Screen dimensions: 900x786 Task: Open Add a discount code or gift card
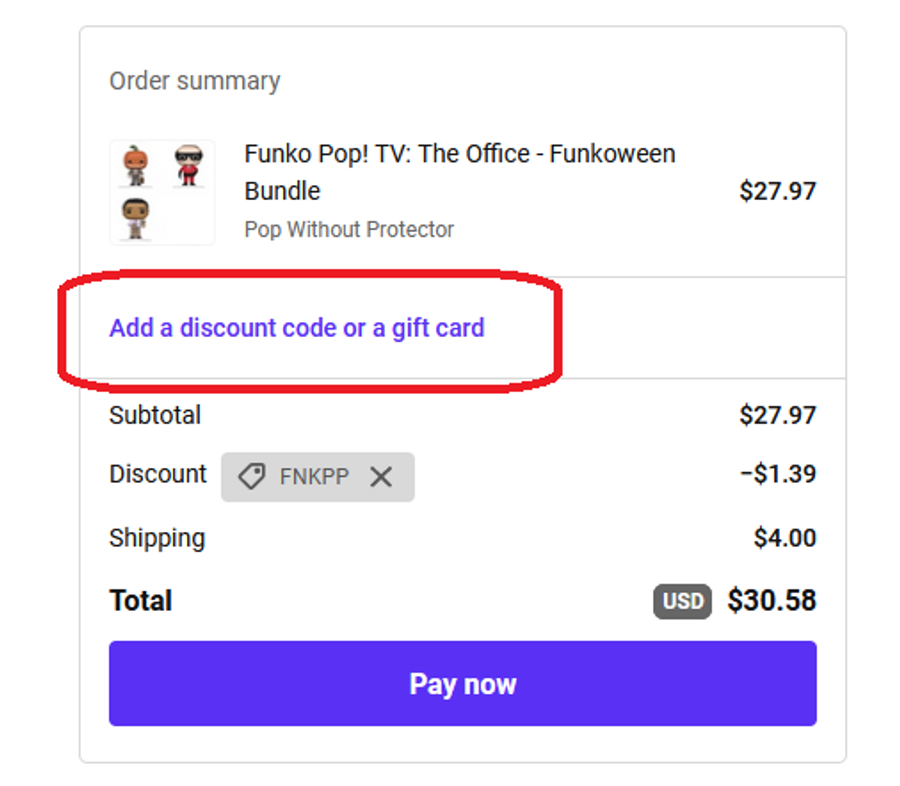(x=296, y=328)
